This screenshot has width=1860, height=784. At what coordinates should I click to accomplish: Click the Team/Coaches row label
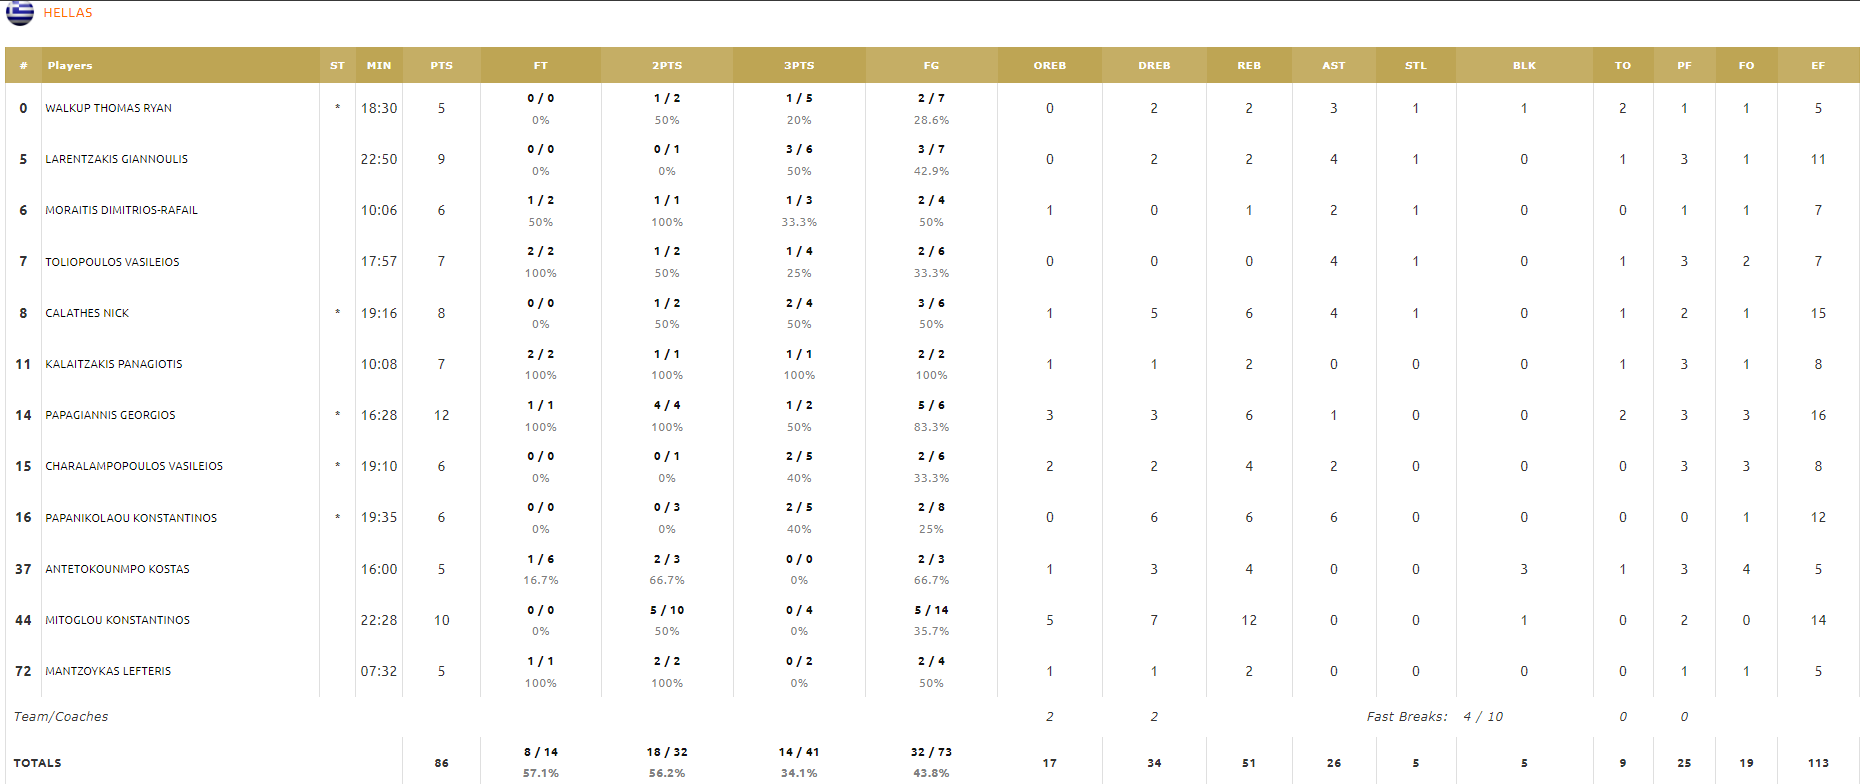coord(61,716)
